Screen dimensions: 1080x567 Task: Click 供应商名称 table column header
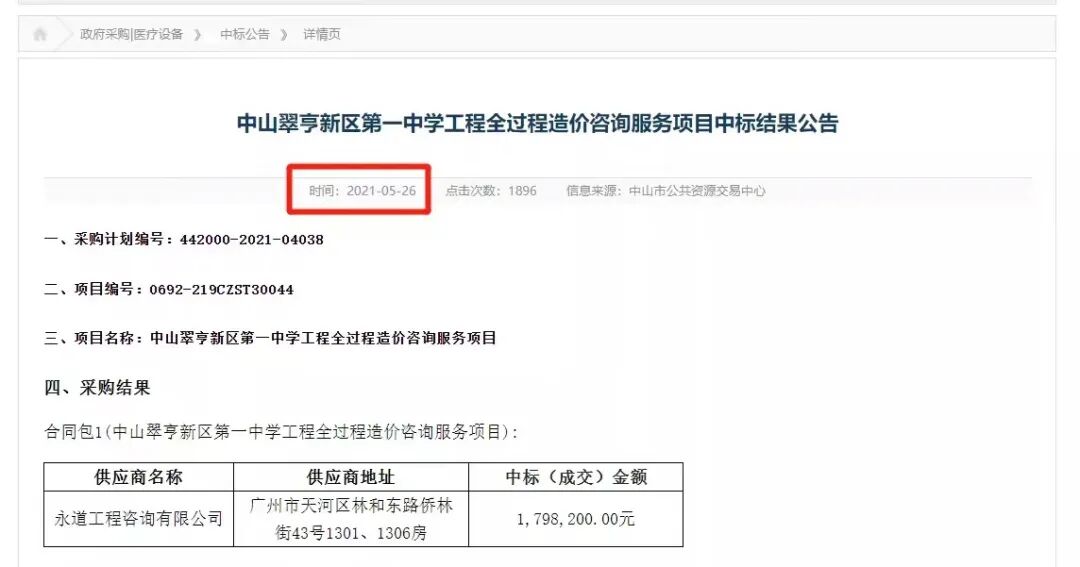click(x=138, y=477)
